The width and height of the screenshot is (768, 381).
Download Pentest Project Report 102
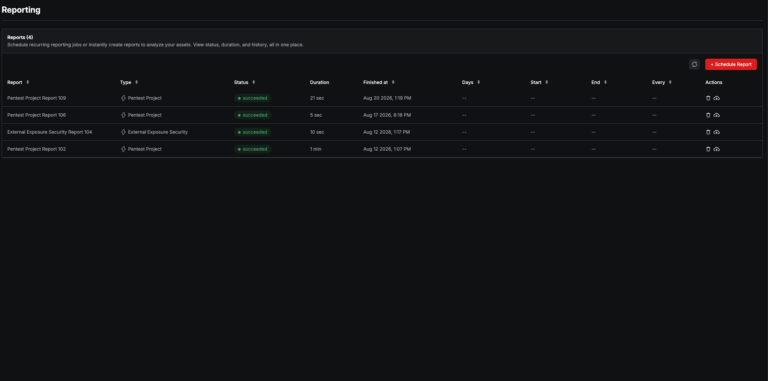tap(717, 149)
